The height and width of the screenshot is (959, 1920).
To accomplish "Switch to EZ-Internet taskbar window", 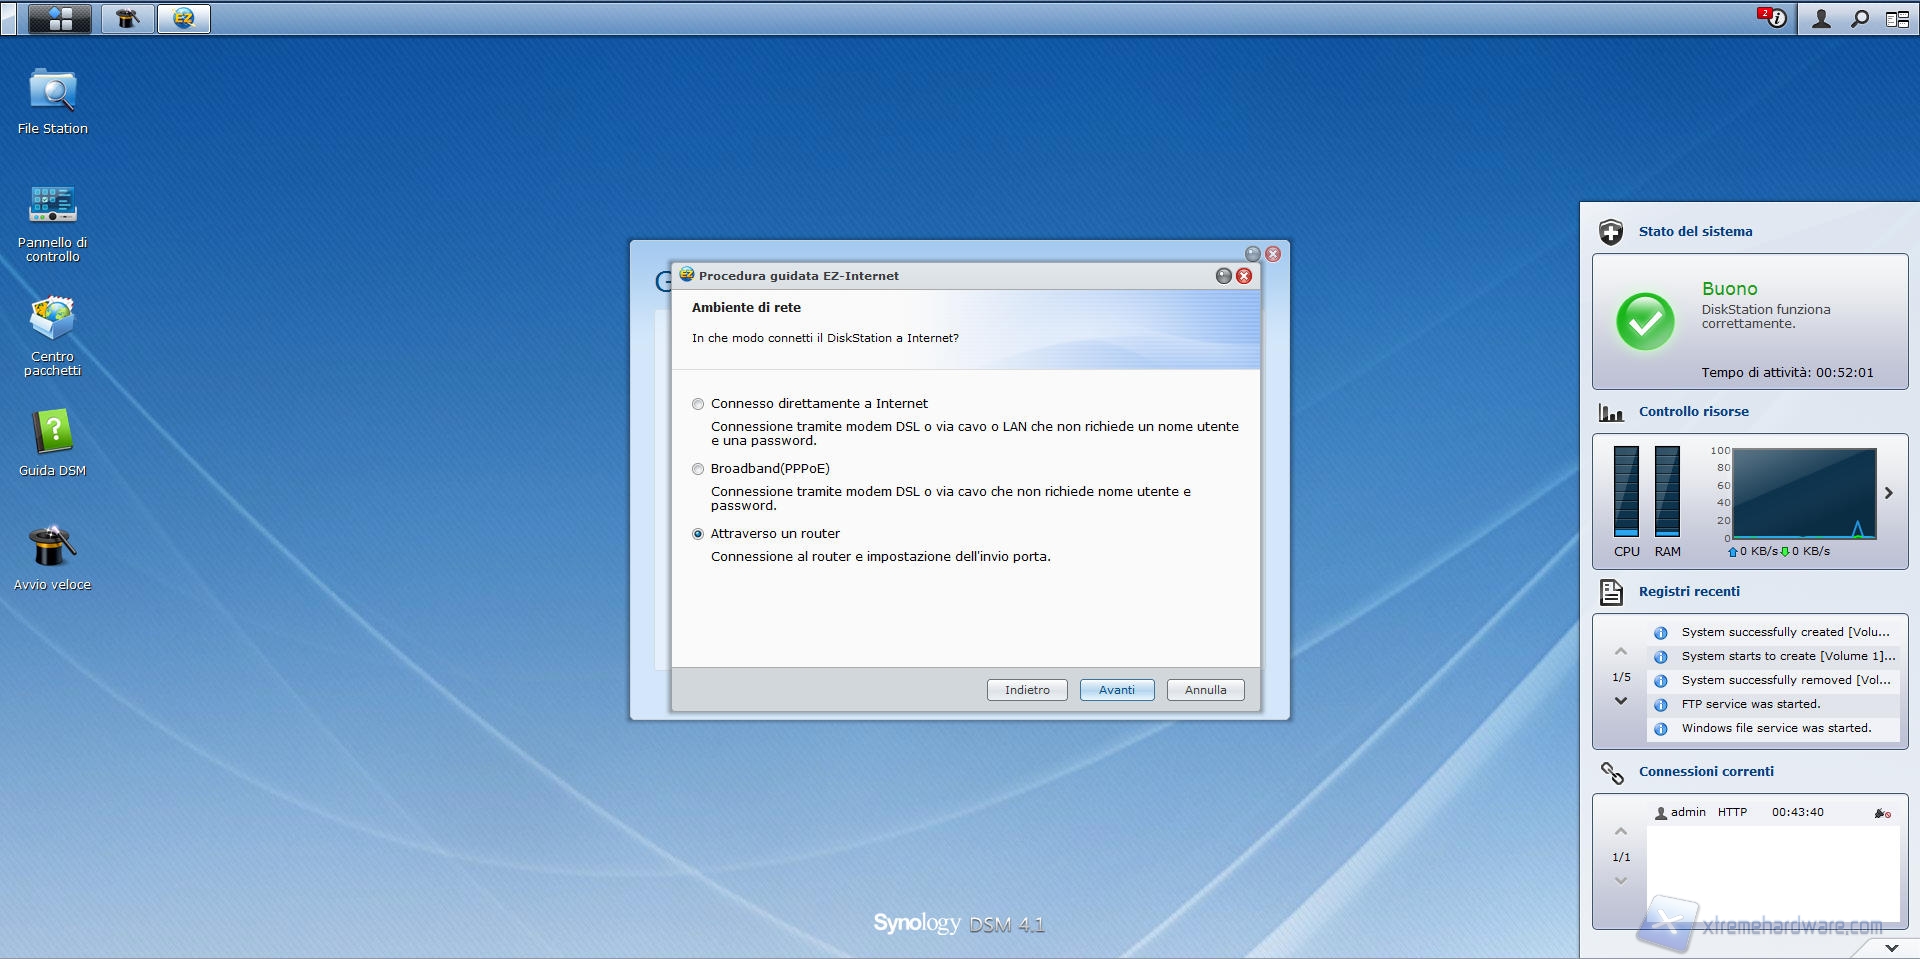I will coord(183,18).
